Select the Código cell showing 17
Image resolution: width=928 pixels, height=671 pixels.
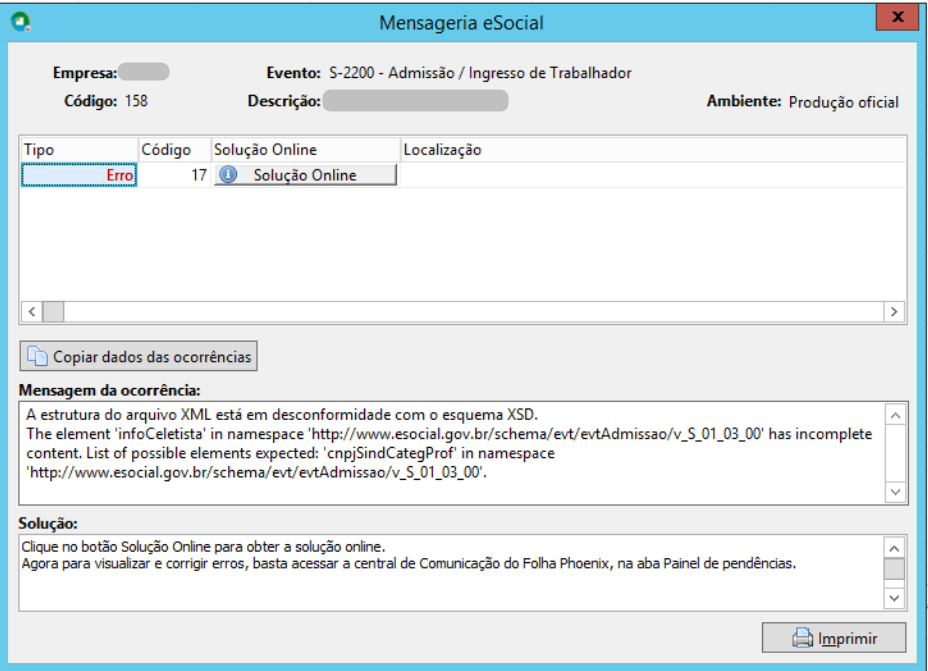[x=175, y=175]
